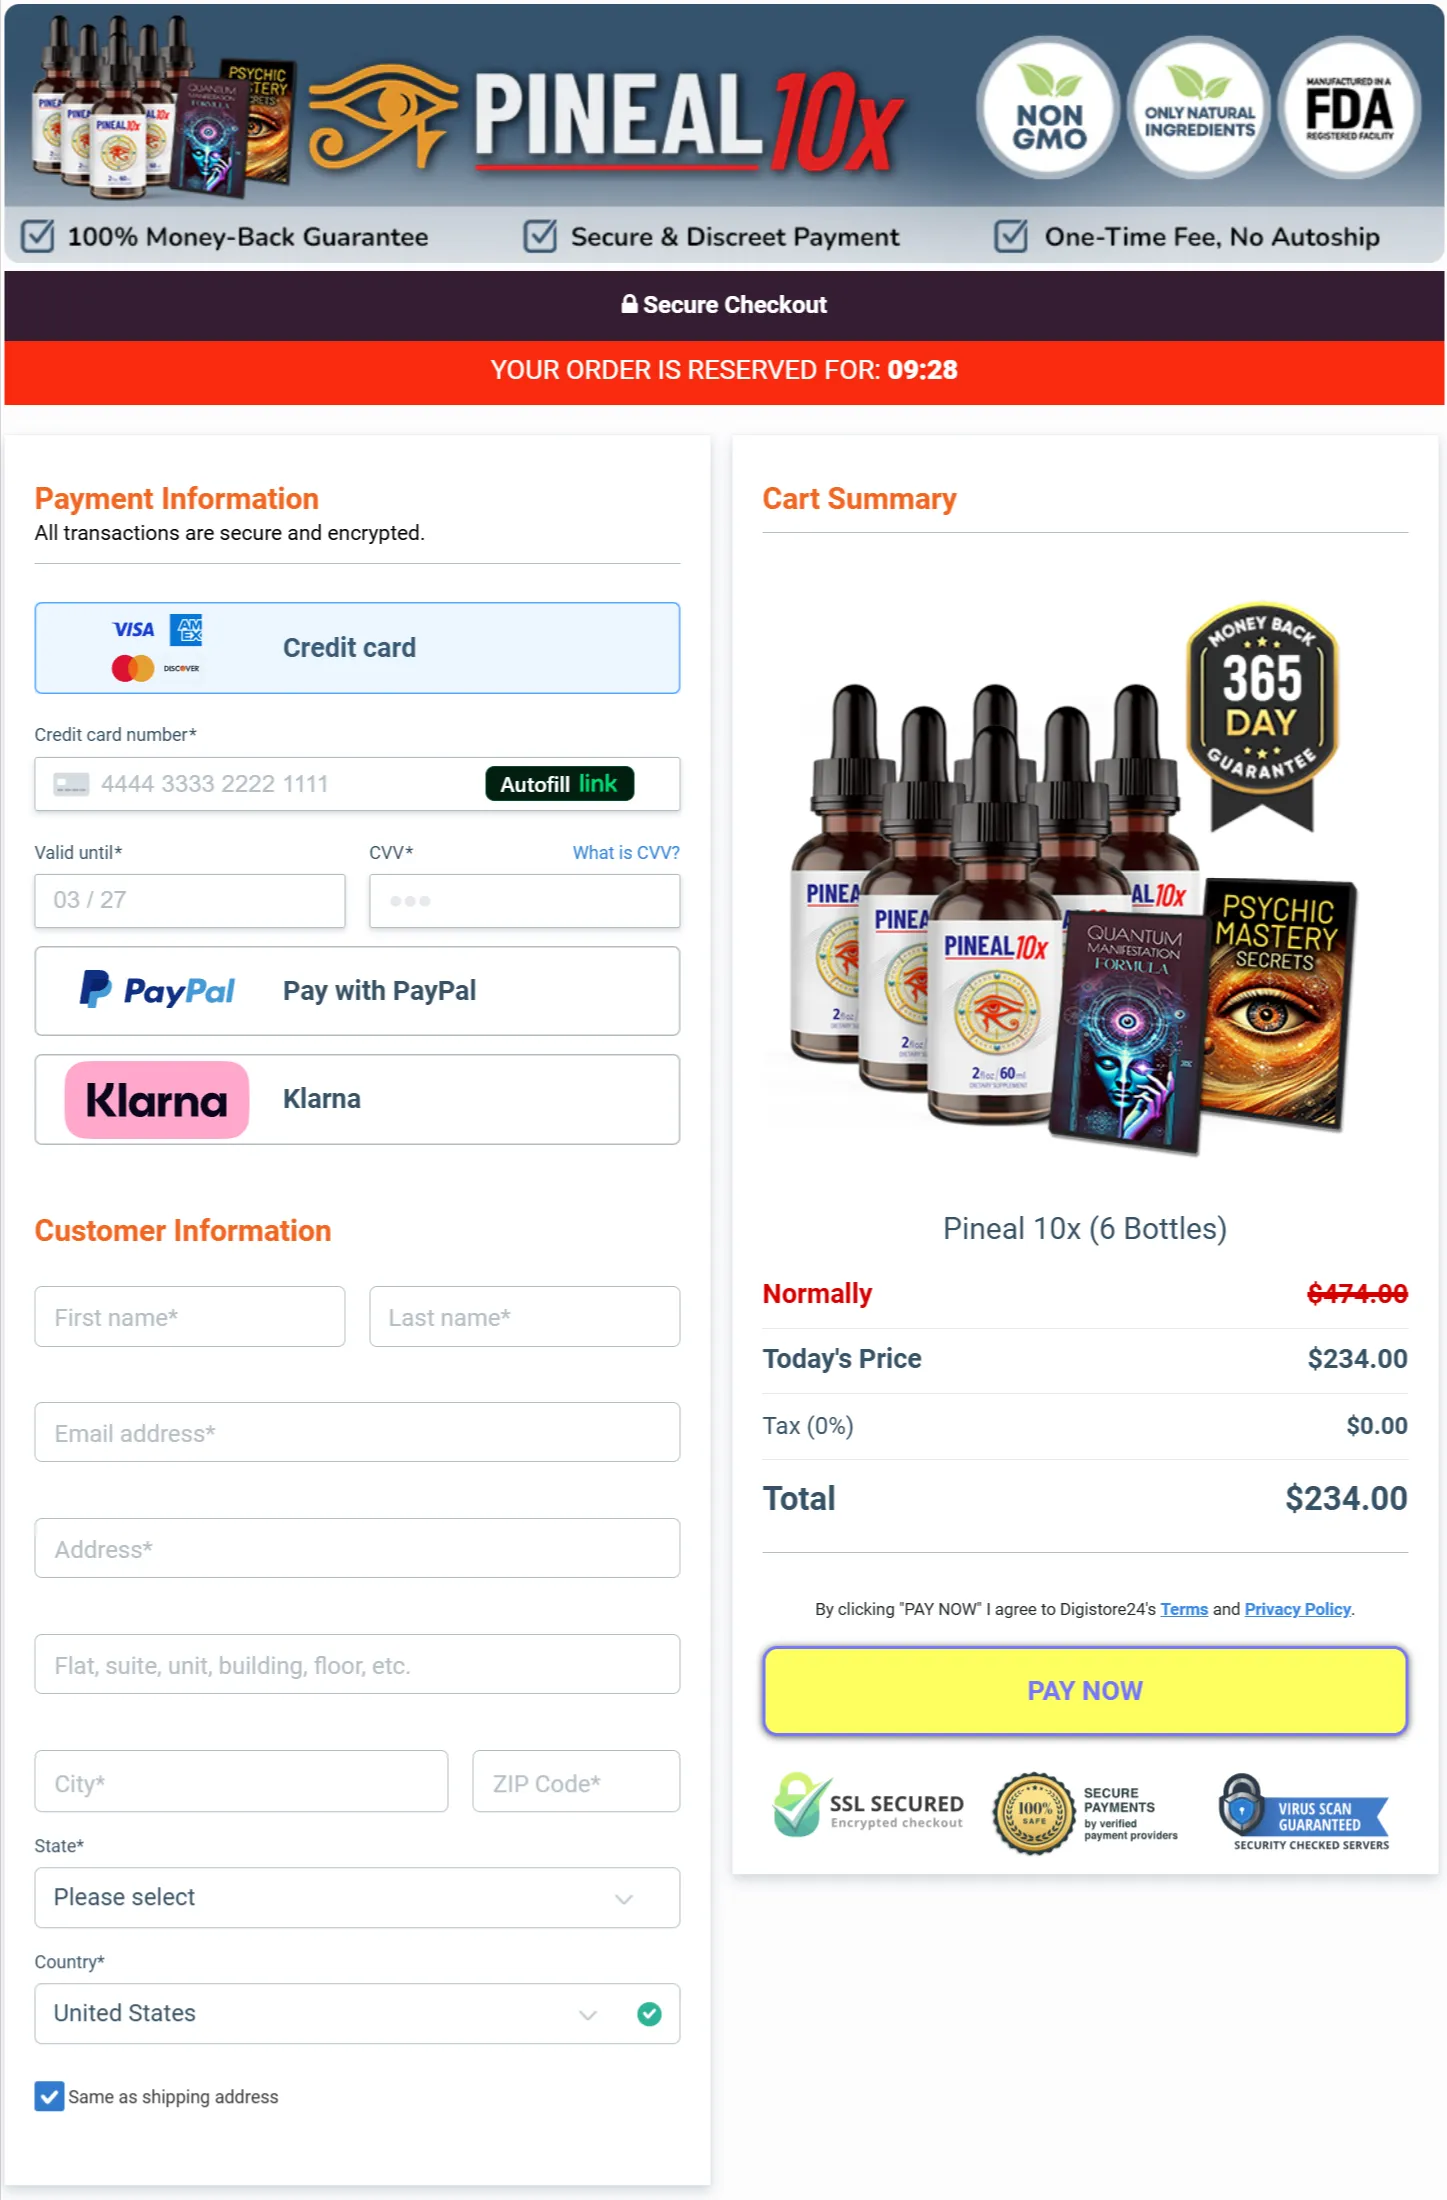Open the Country dropdown showing United States

[357, 2013]
